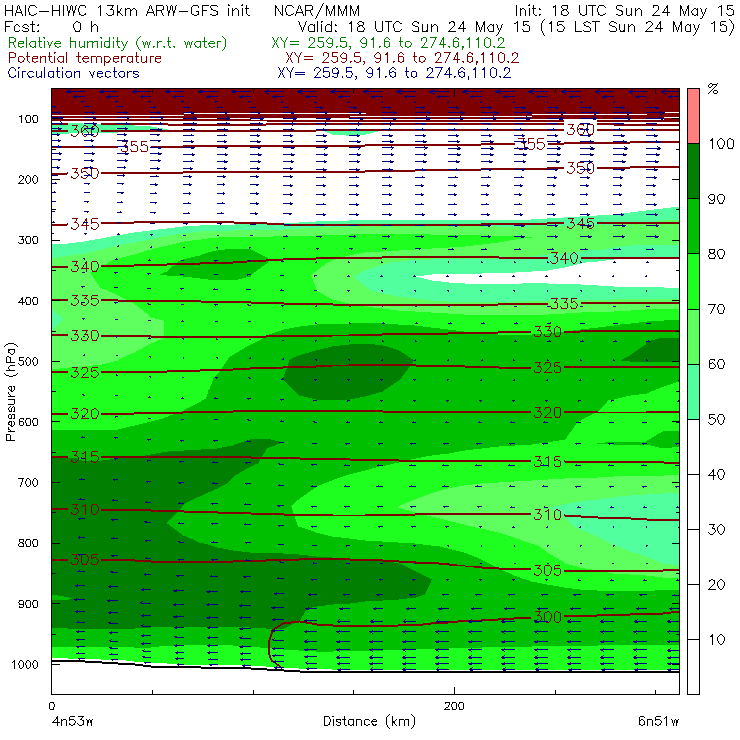Click the '200' distance axis tick label
This screenshot has width=740, height=740.
[x=454, y=706]
